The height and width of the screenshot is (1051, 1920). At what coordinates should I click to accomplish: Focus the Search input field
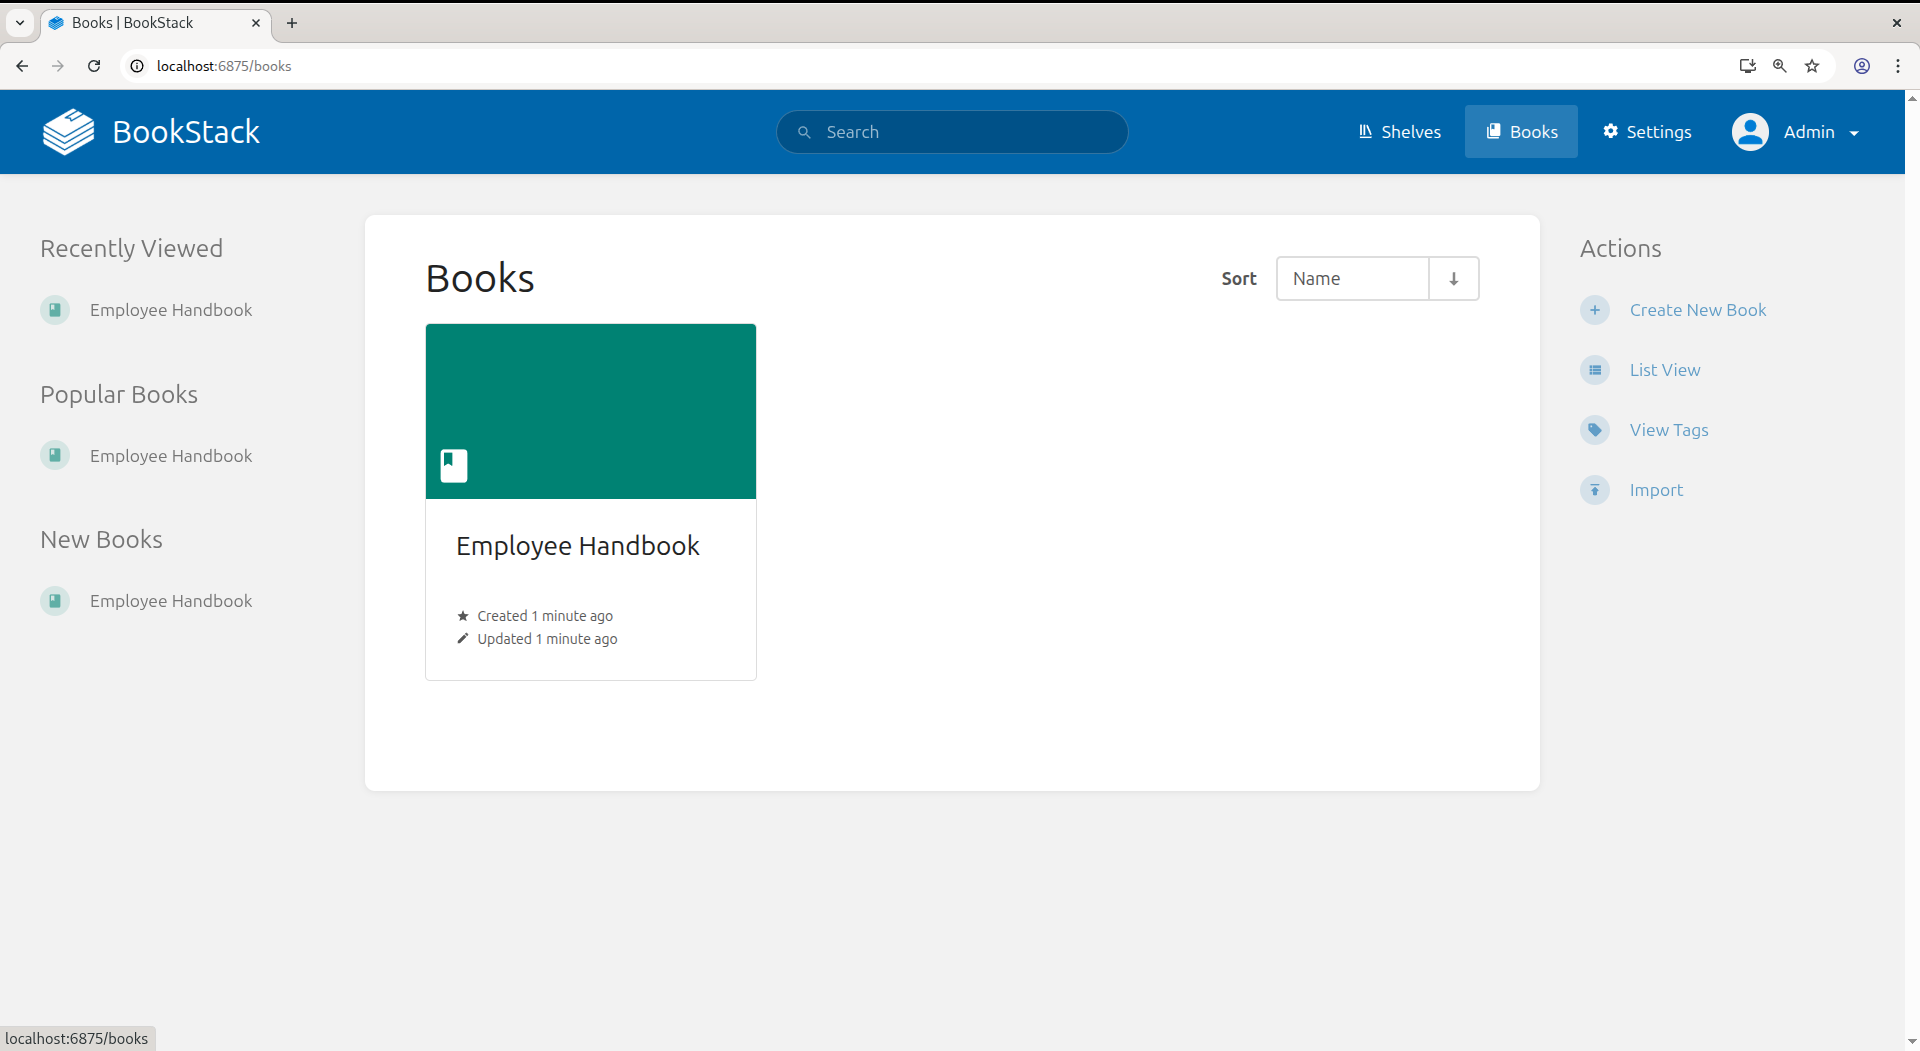(952, 132)
